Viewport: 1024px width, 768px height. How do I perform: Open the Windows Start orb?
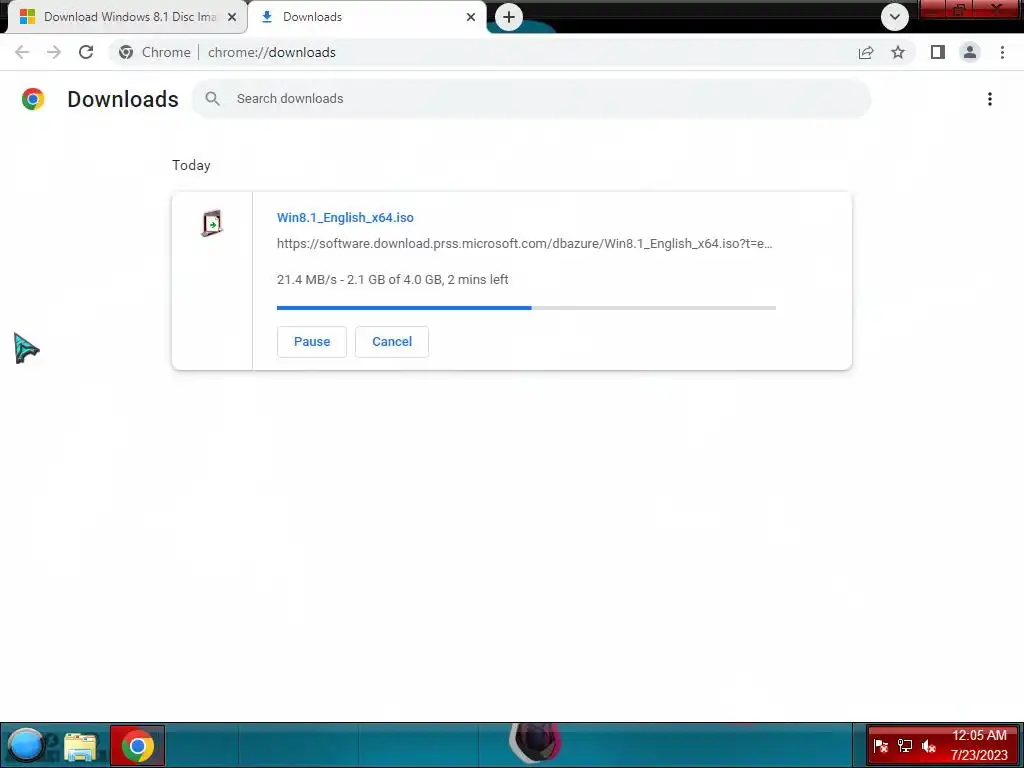click(26, 745)
